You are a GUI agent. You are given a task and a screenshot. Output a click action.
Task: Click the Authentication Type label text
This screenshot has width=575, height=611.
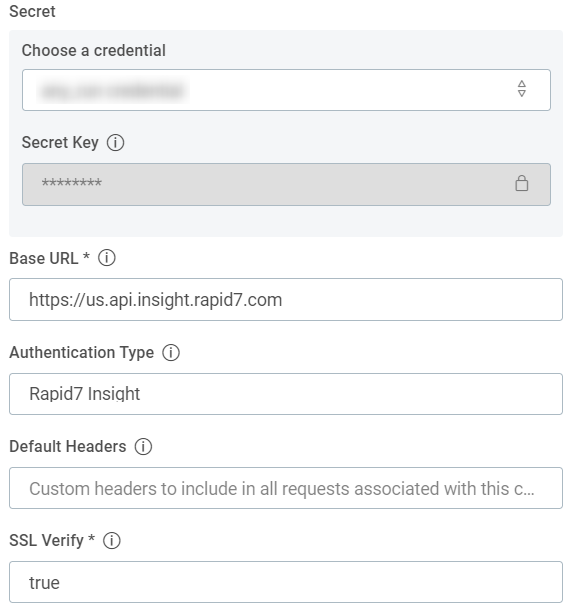tap(82, 353)
